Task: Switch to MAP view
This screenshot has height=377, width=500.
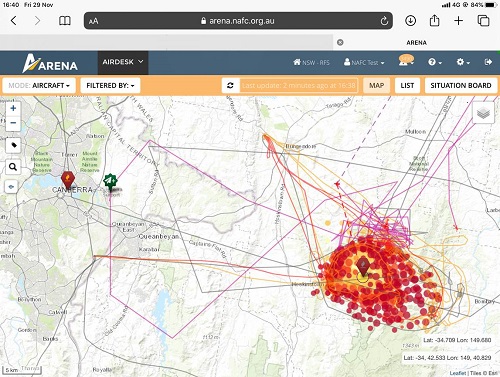Action: coord(377,86)
